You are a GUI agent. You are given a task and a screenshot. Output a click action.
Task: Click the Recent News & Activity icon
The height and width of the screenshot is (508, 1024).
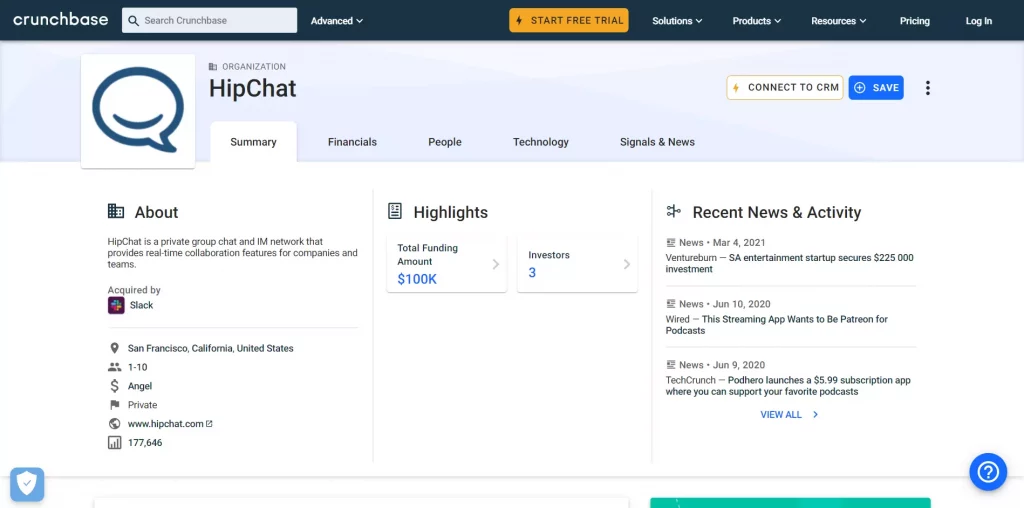[673, 211]
